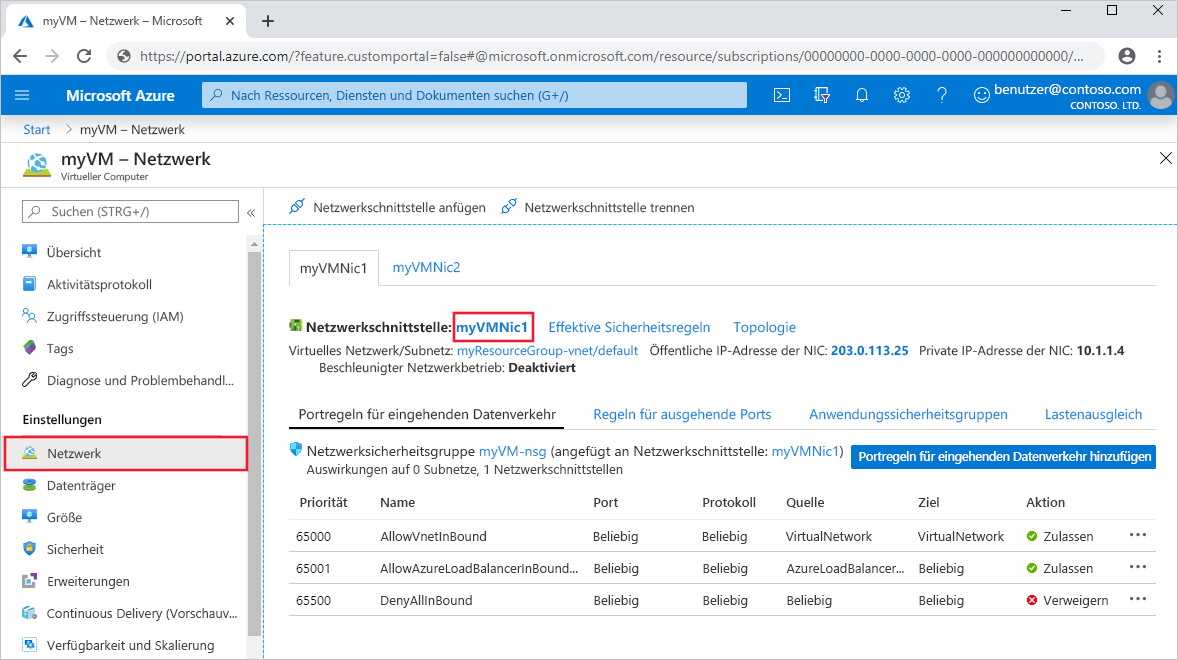Open options menu for AllowAzureLoadBalancerInBound rule

point(1137,567)
